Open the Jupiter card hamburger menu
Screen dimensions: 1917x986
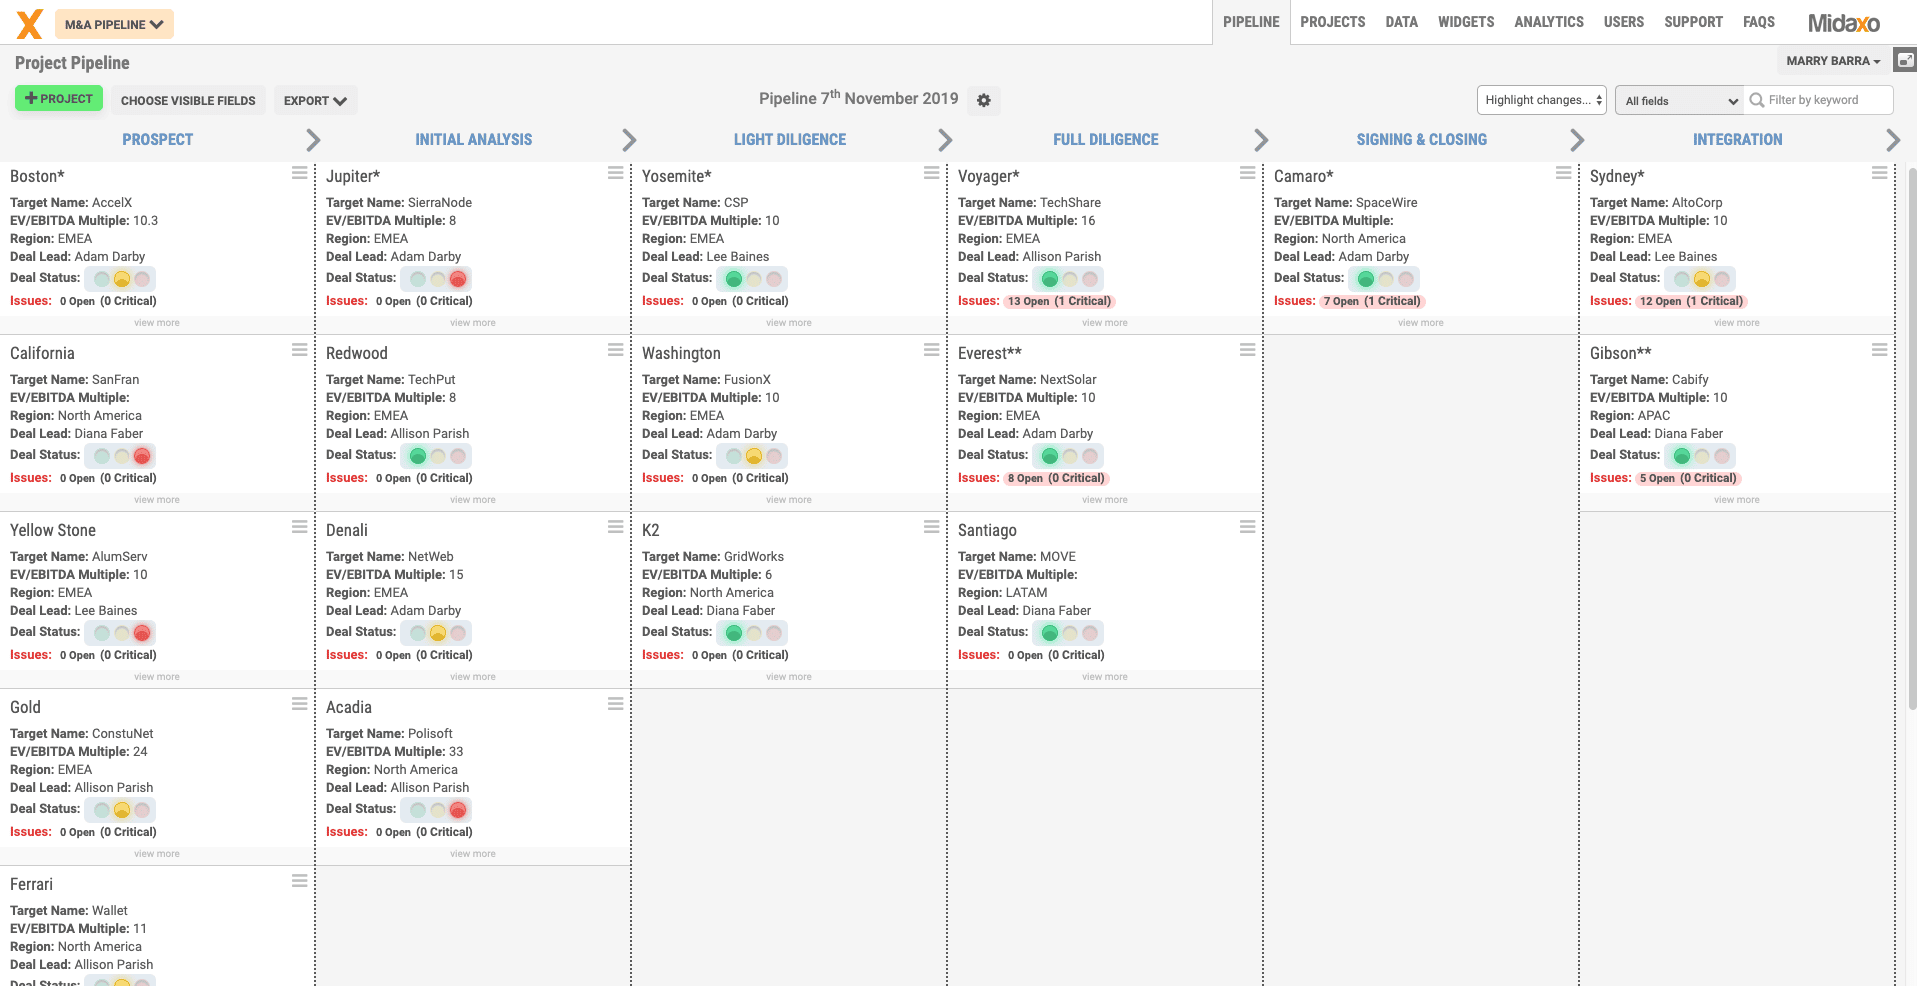[615, 173]
